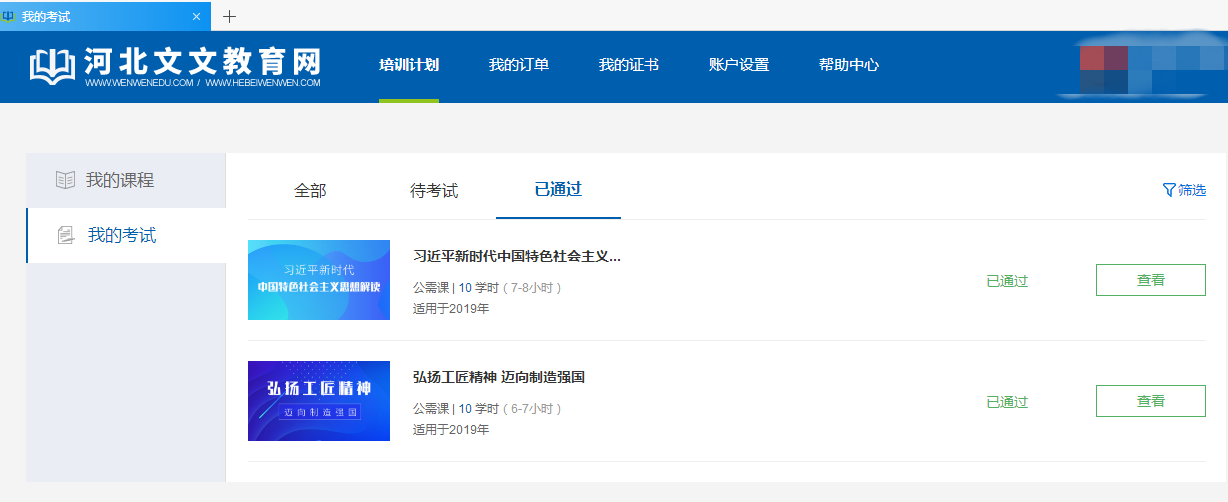Image resolution: width=1228 pixels, height=502 pixels.
Task: Select 账户设置 in the header menu
Action: pos(738,65)
